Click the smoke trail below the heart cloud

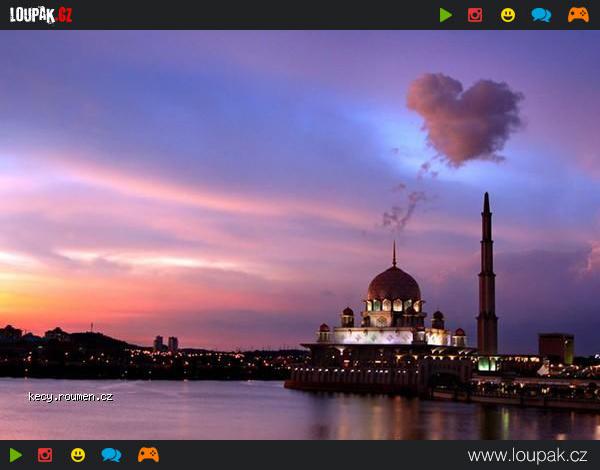click(405, 208)
